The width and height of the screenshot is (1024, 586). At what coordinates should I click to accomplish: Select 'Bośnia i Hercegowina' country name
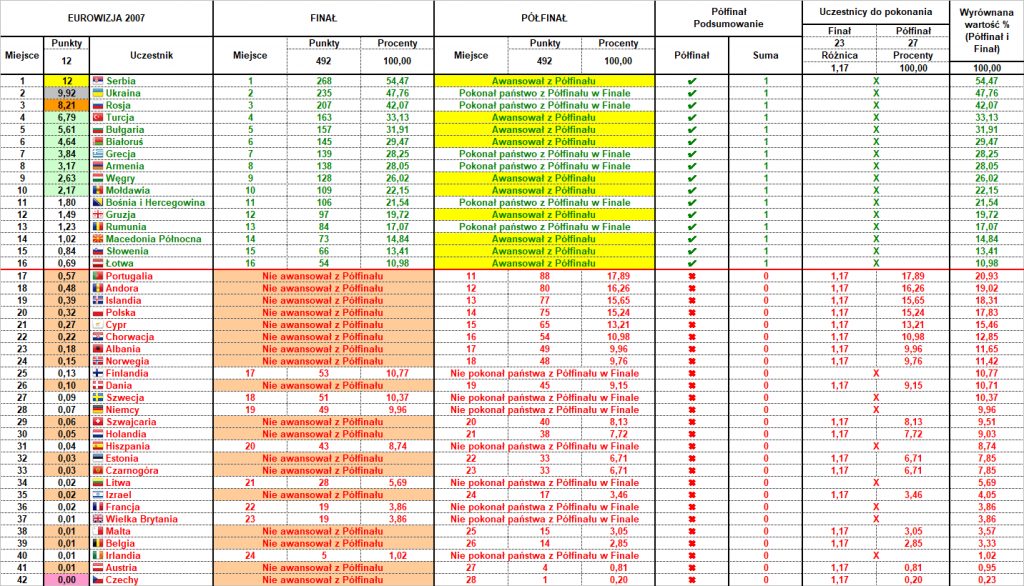tap(155, 203)
